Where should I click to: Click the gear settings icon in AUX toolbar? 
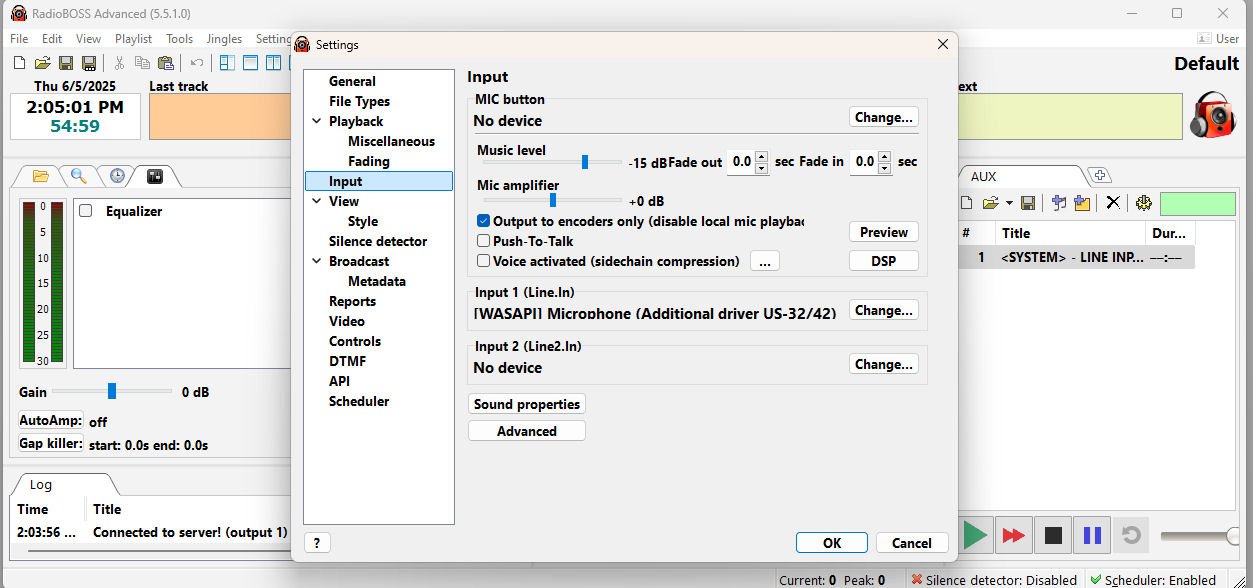click(x=1144, y=203)
